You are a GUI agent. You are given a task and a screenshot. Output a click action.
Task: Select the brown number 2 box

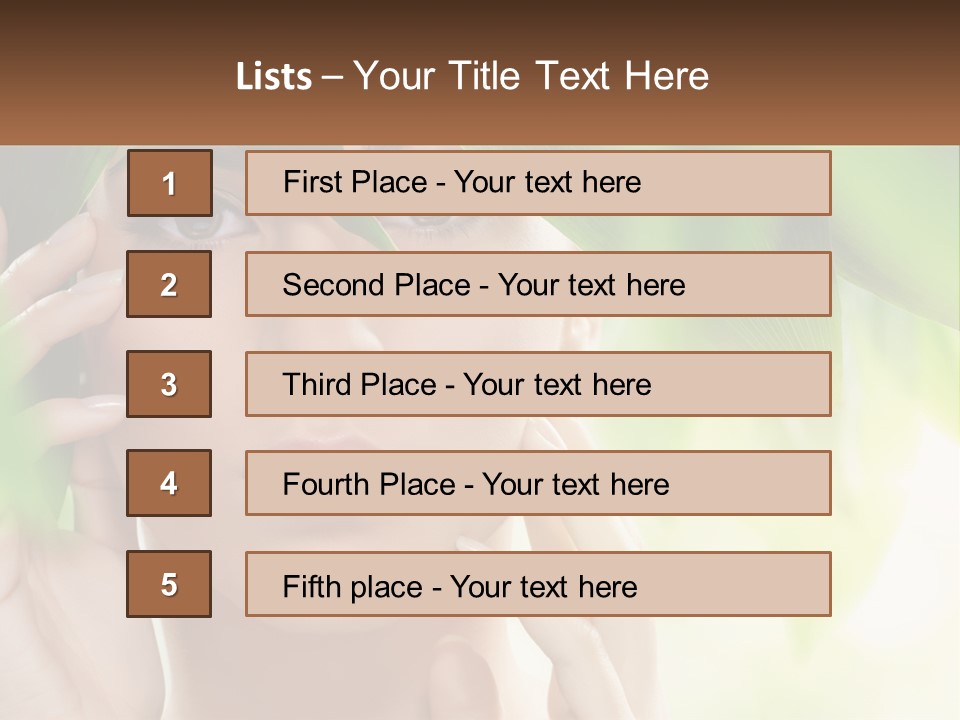point(169,284)
